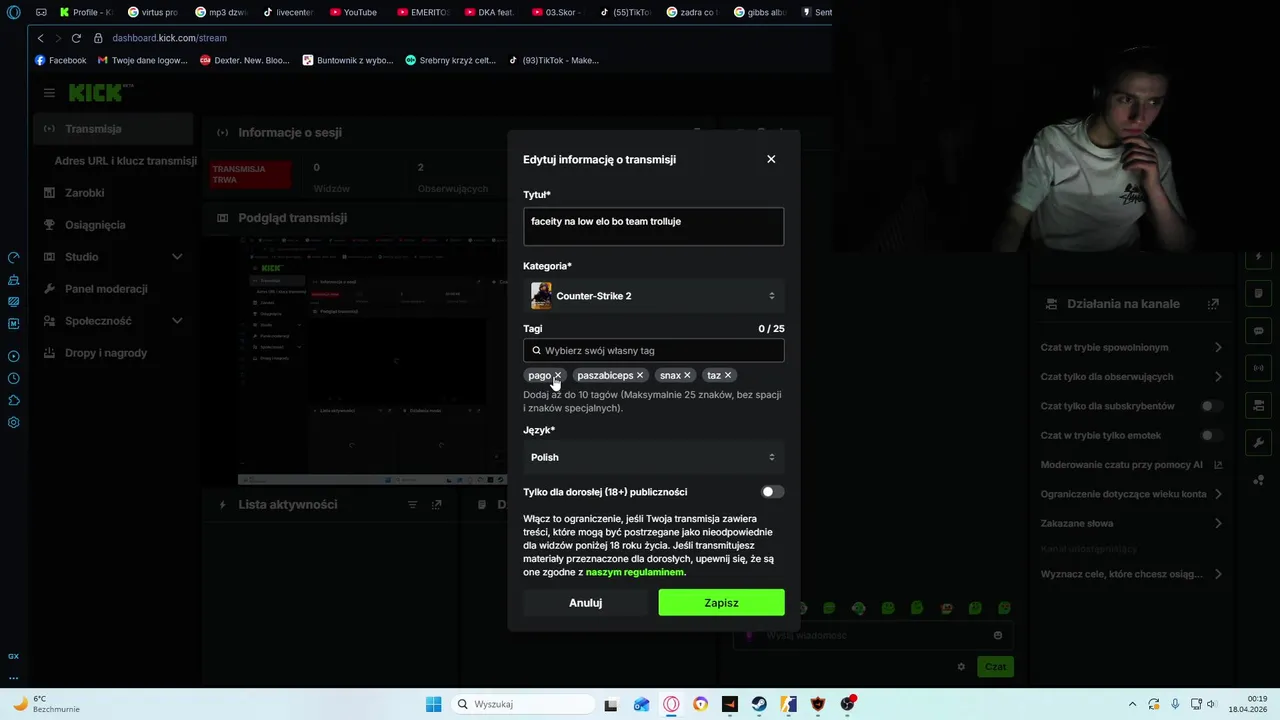The image size is (1280, 720).
Task: Select Transmisja in the sidebar
Action: [x=112, y=129]
